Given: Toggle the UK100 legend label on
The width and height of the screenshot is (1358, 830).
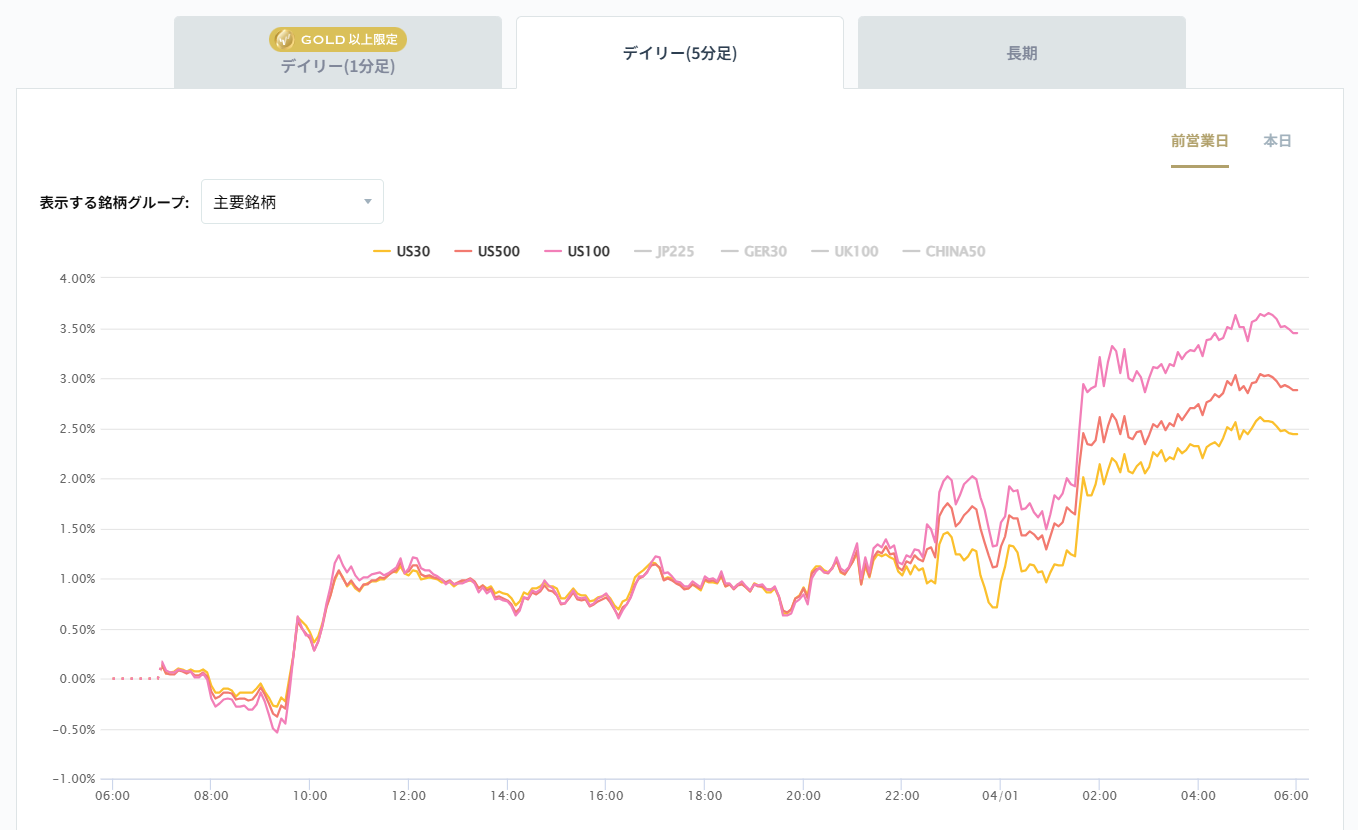Looking at the screenshot, I should click(856, 252).
